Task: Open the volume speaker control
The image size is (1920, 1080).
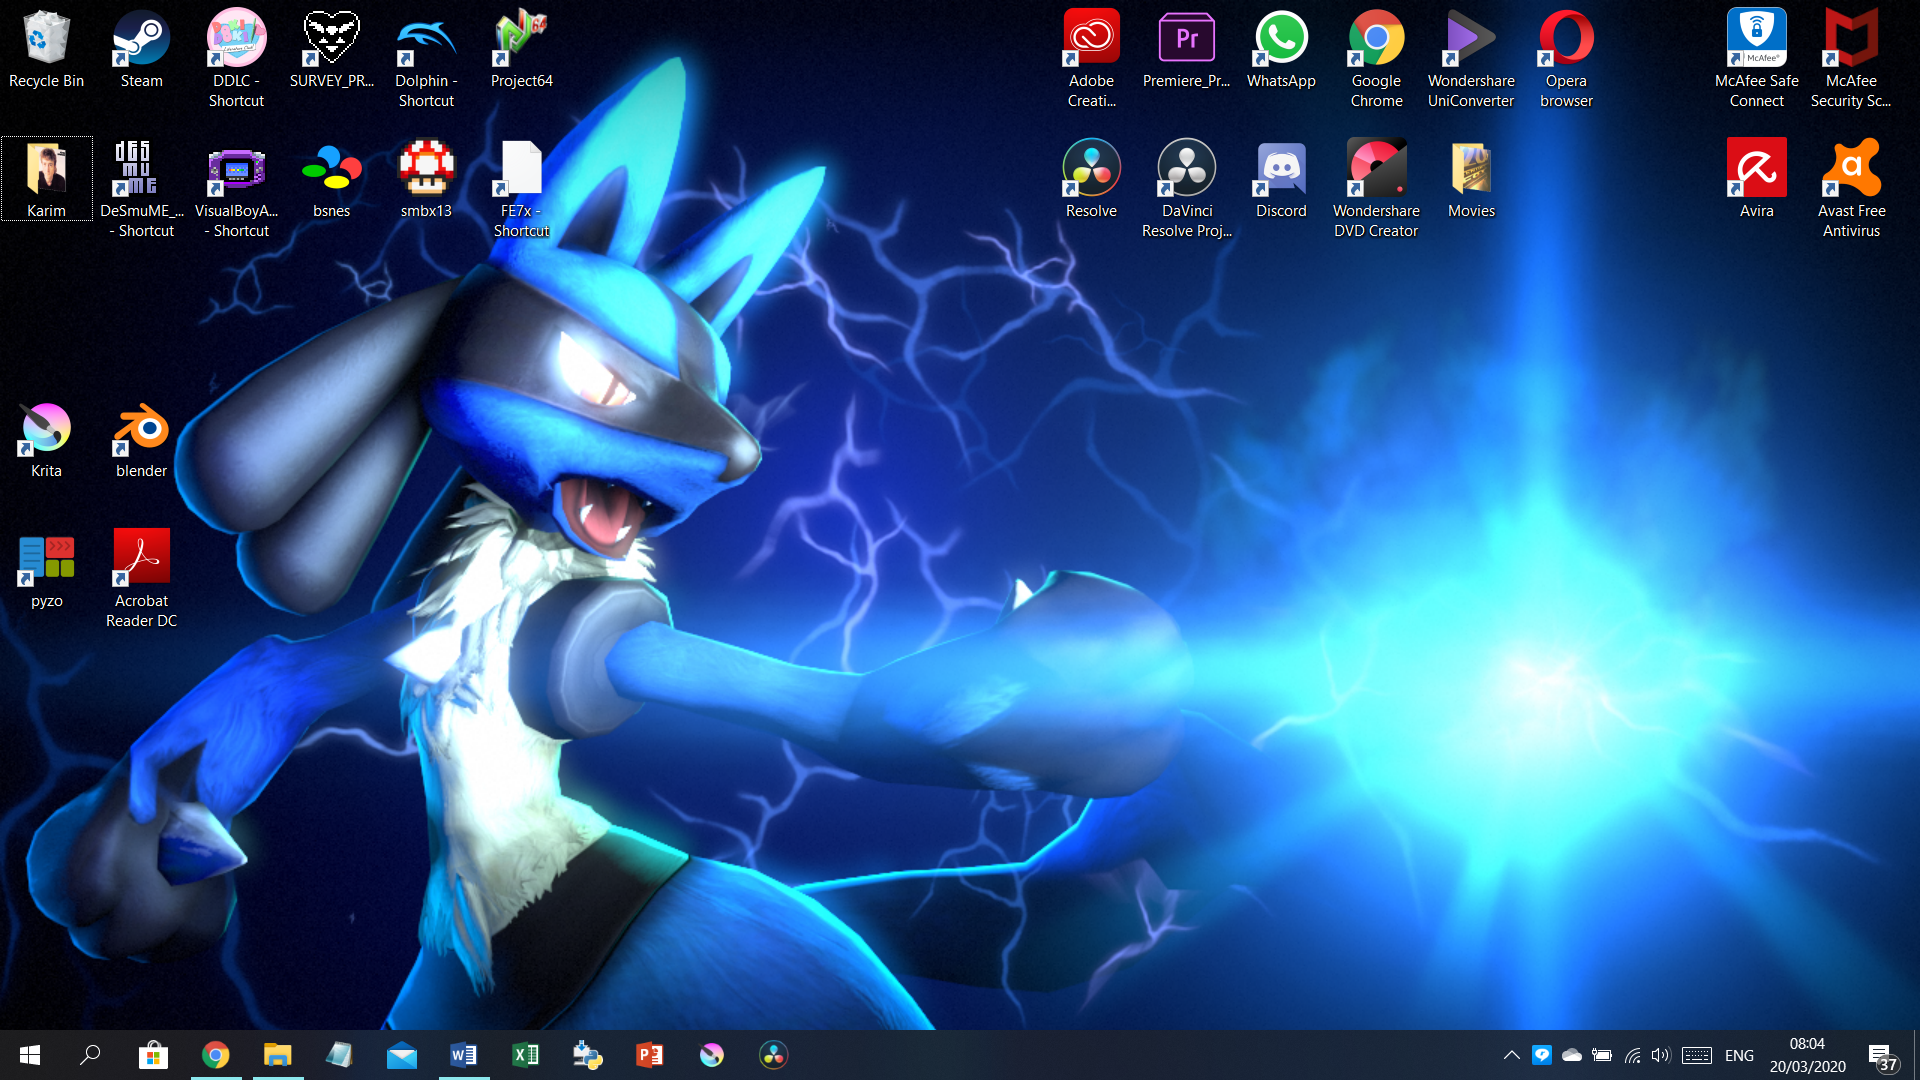Action: pyautogui.click(x=1661, y=1055)
